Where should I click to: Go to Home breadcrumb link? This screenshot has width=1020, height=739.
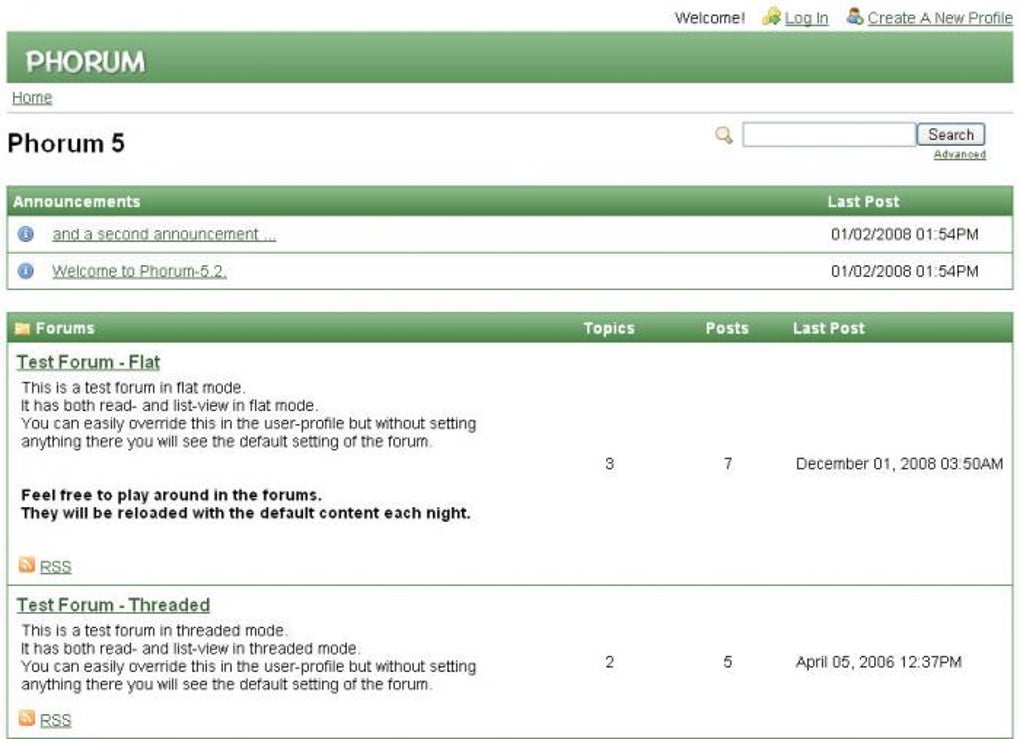(32, 98)
